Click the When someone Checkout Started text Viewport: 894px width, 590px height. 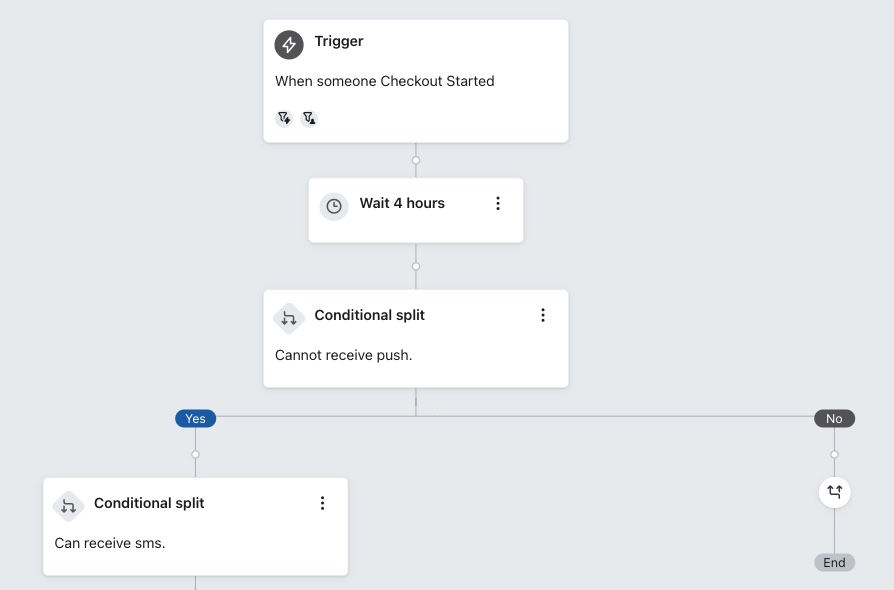(x=385, y=81)
